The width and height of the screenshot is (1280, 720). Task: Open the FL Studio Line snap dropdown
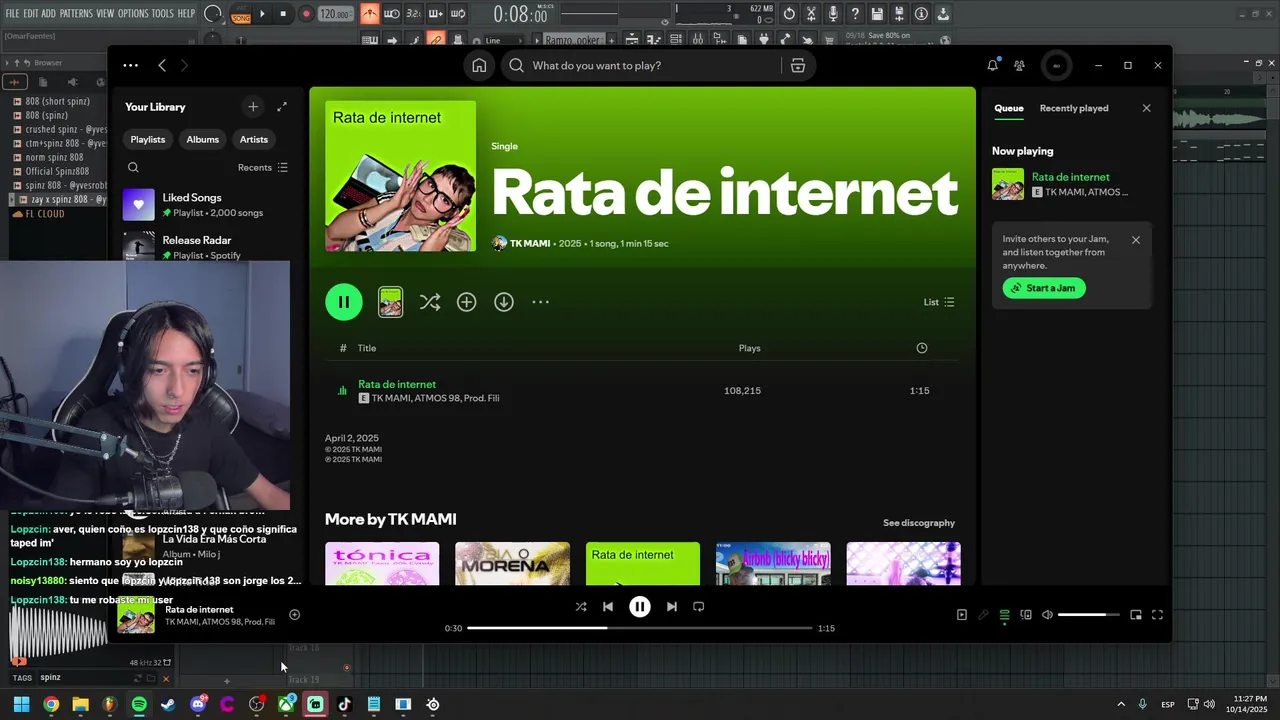pyautogui.click(x=506, y=41)
